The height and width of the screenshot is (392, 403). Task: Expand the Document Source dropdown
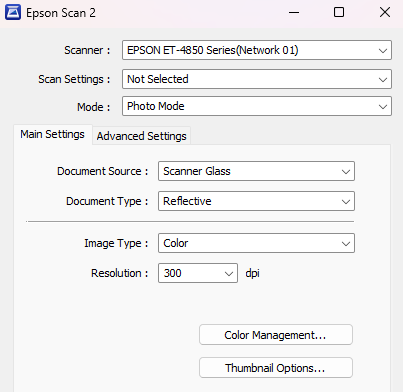(256, 171)
